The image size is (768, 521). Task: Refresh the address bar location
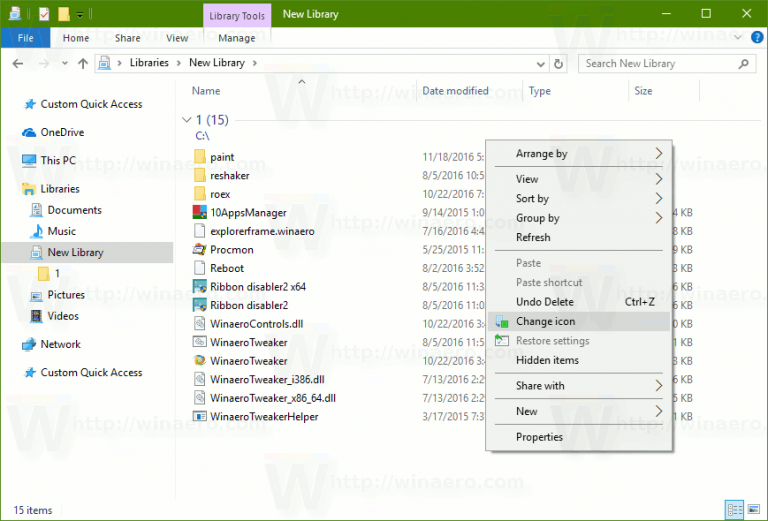[558, 64]
